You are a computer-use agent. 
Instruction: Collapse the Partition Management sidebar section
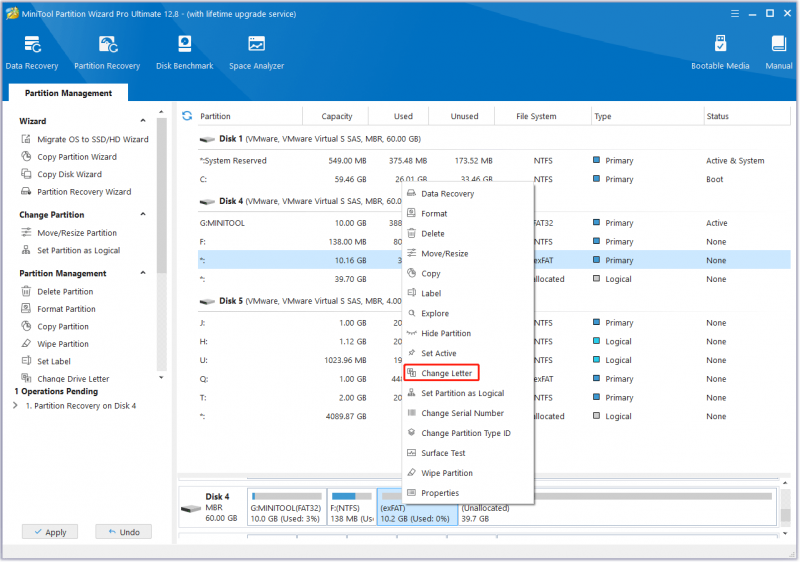tap(143, 273)
